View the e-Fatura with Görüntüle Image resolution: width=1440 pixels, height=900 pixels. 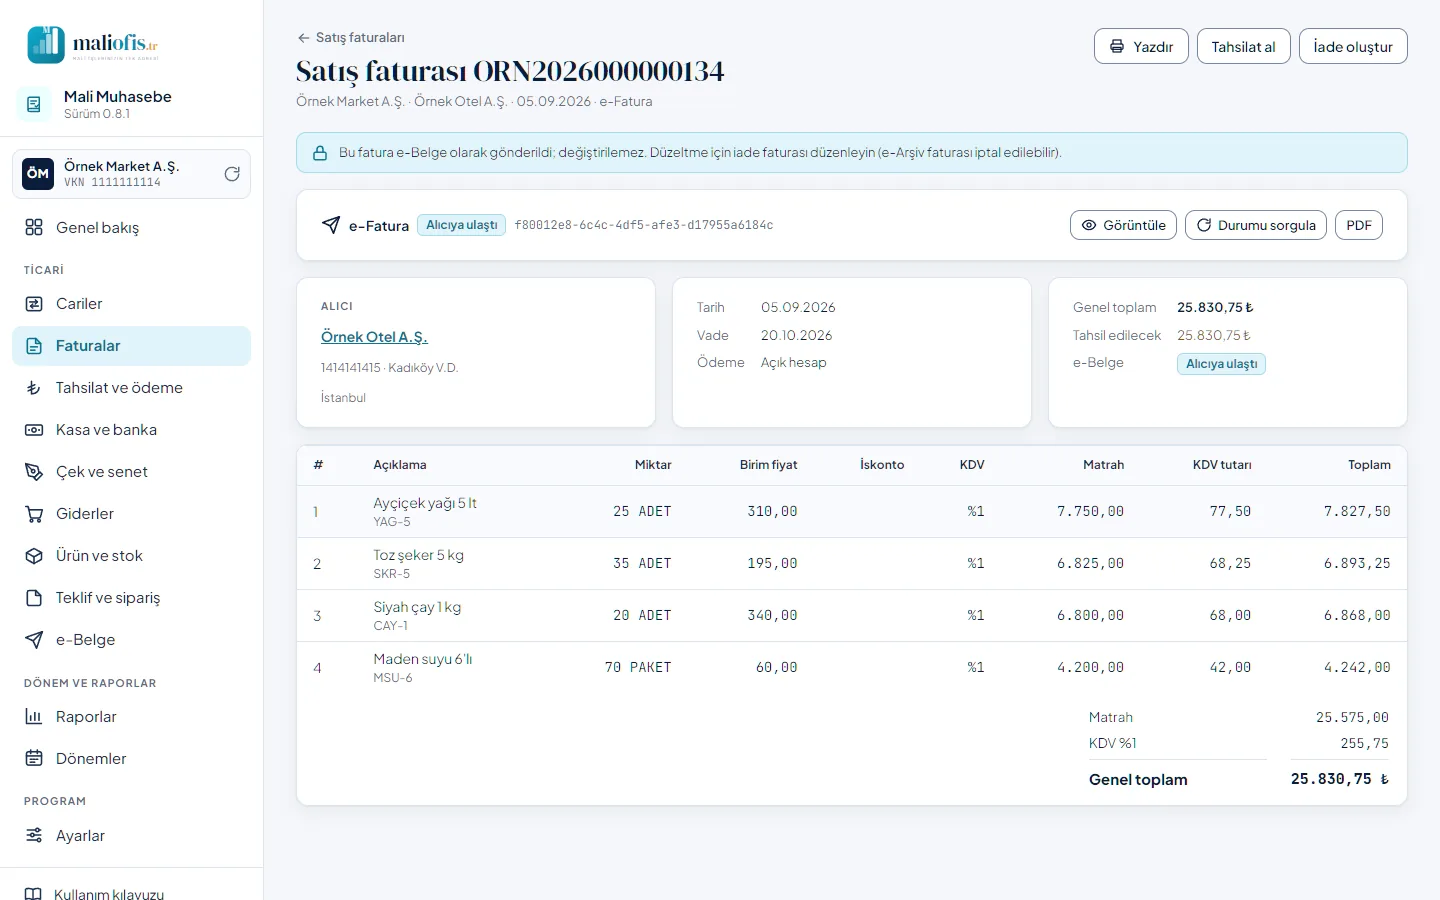pos(1124,225)
